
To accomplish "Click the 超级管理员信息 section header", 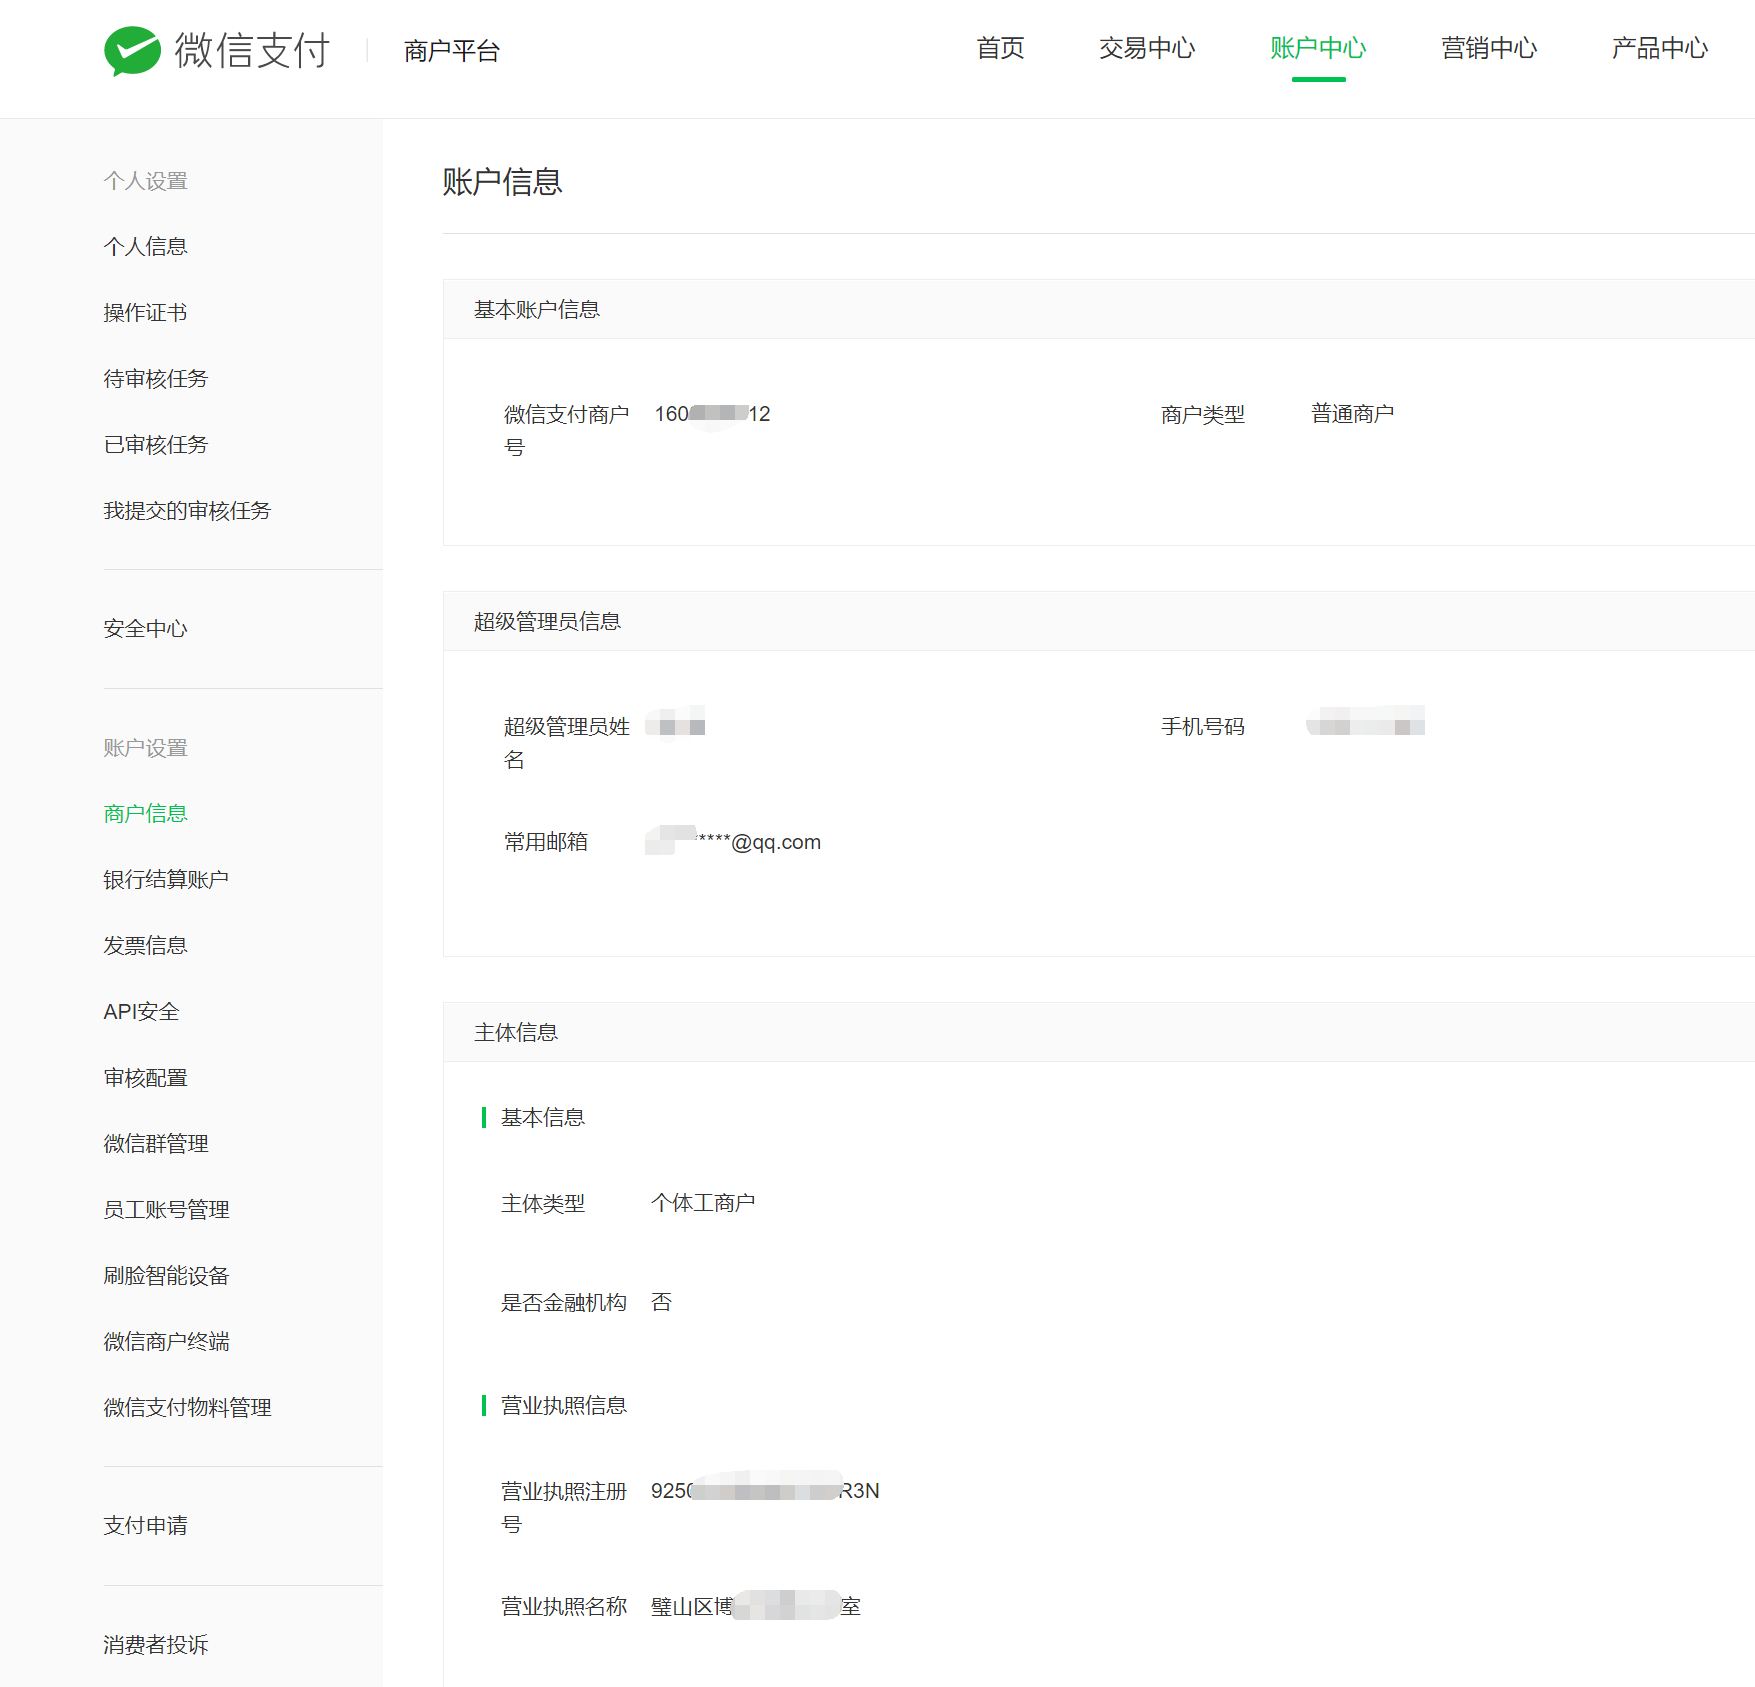I will (x=547, y=622).
